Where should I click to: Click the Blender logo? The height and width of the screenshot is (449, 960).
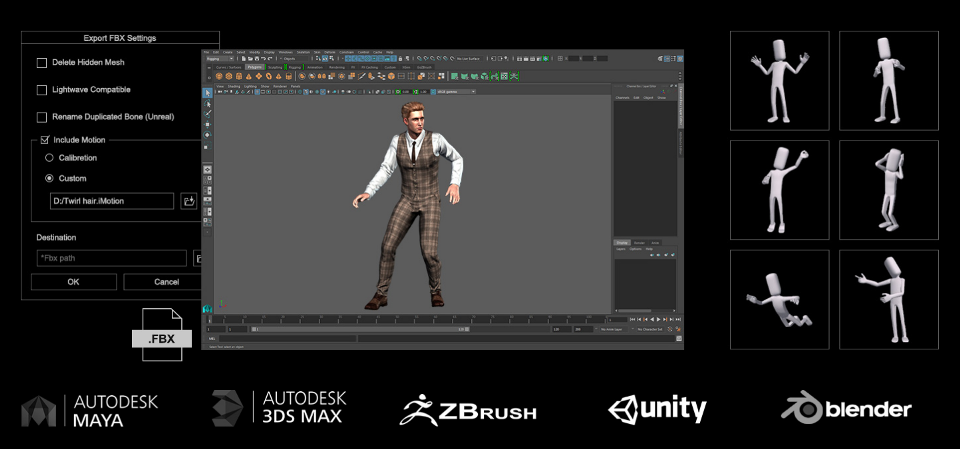pyautogui.click(x=846, y=408)
